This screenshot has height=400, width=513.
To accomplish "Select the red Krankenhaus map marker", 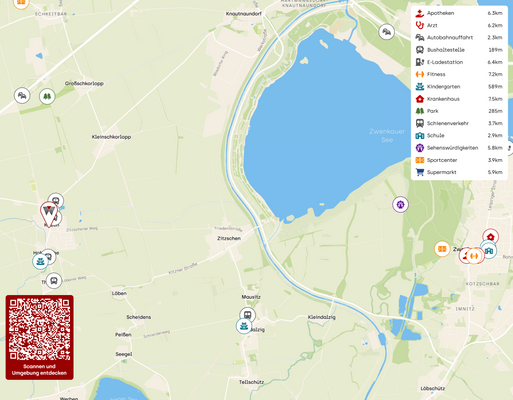I will point(490,237).
